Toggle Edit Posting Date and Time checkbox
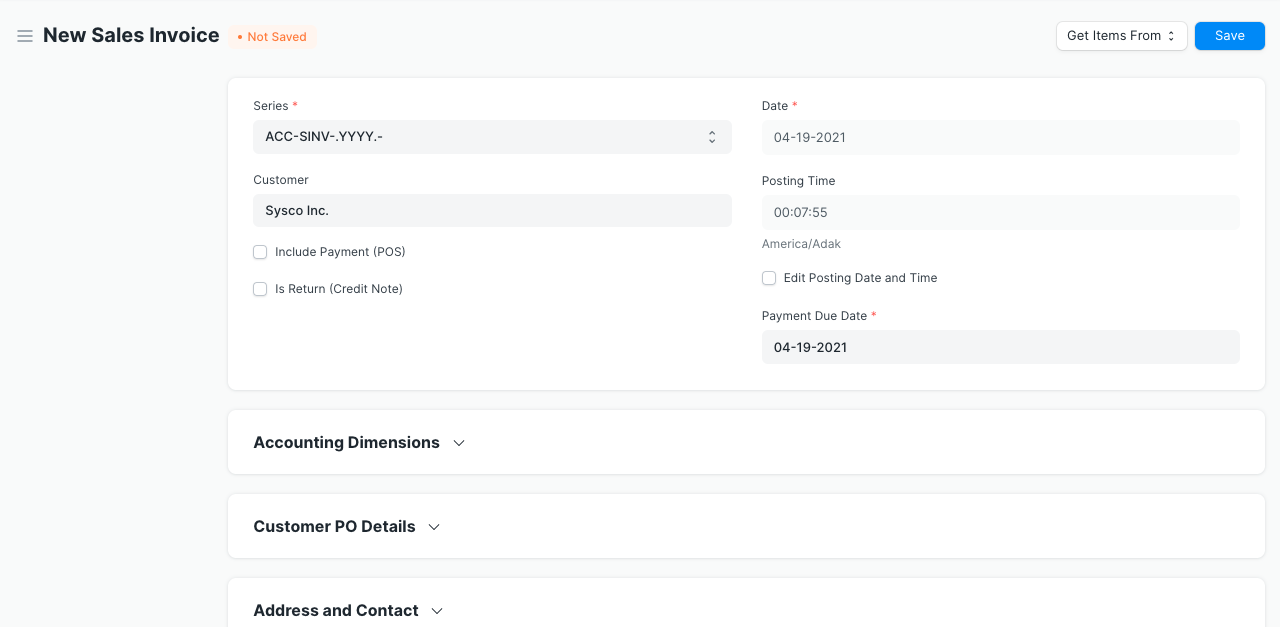The height and width of the screenshot is (627, 1280). (x=769, y=278)
